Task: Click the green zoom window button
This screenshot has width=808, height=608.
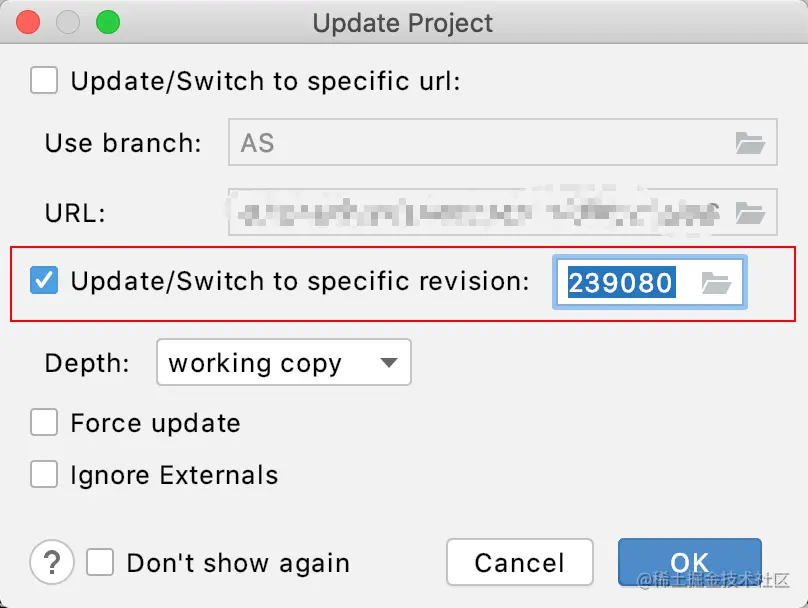Action: click(x=106, y=22)
